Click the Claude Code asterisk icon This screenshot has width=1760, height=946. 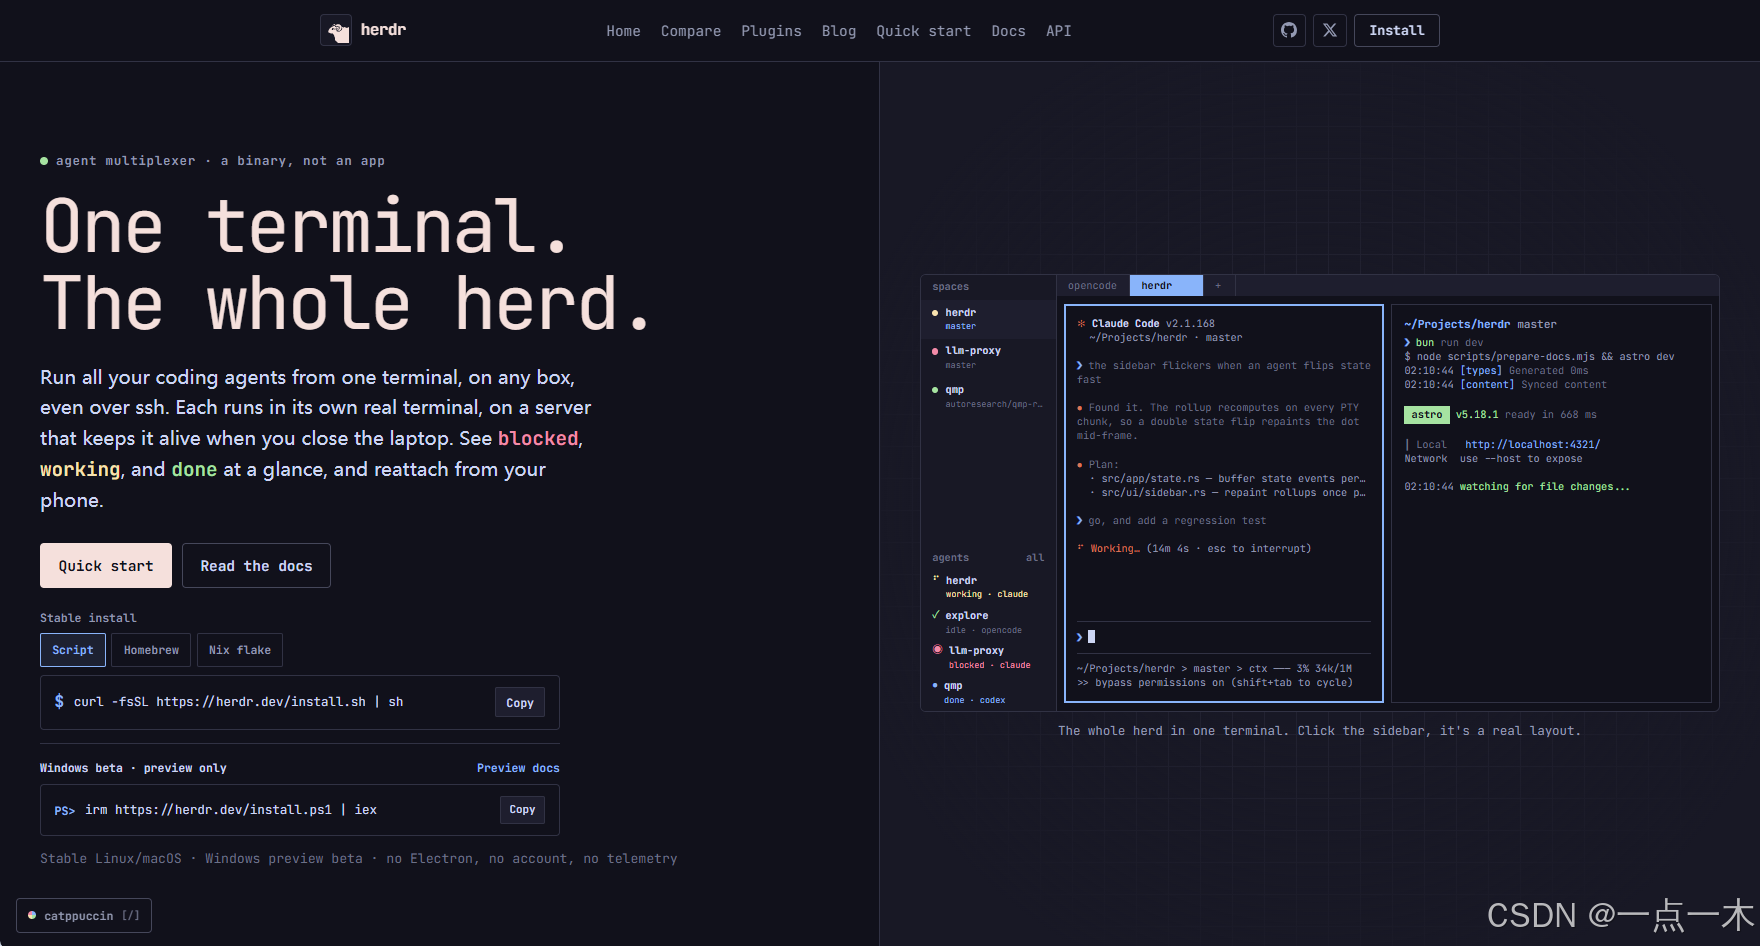coord(1081,323)
